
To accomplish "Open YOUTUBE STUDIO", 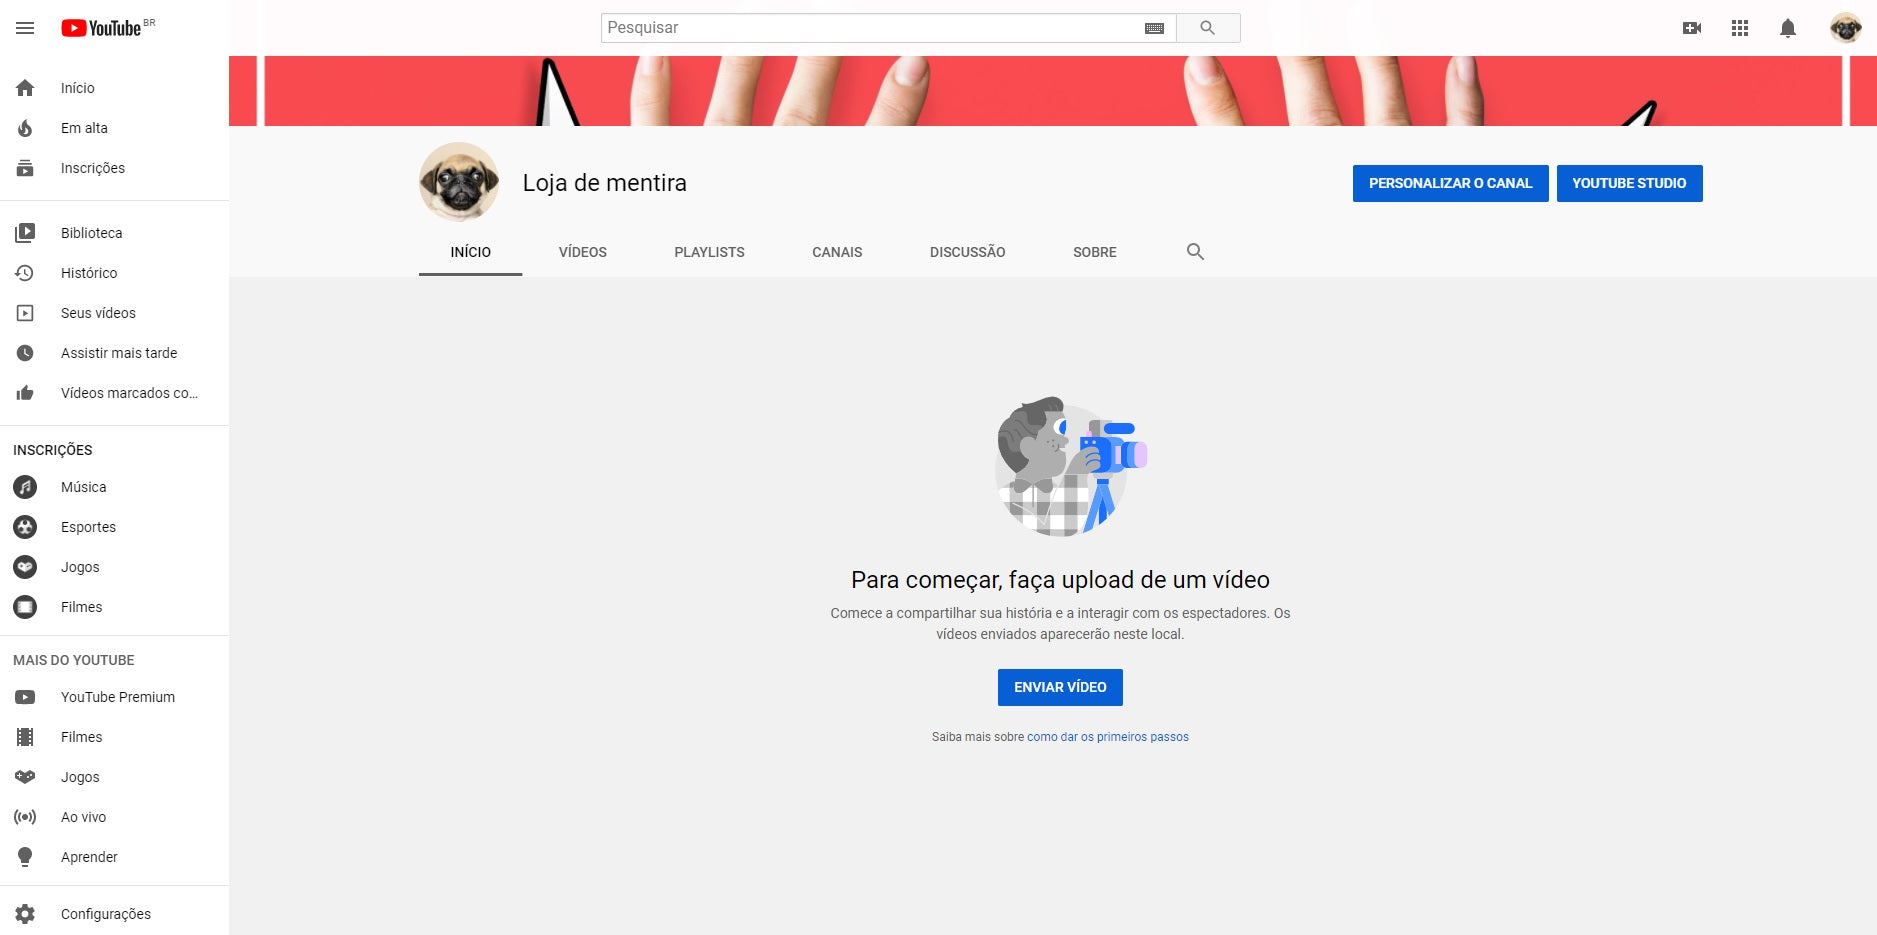I will (1629, 183).
